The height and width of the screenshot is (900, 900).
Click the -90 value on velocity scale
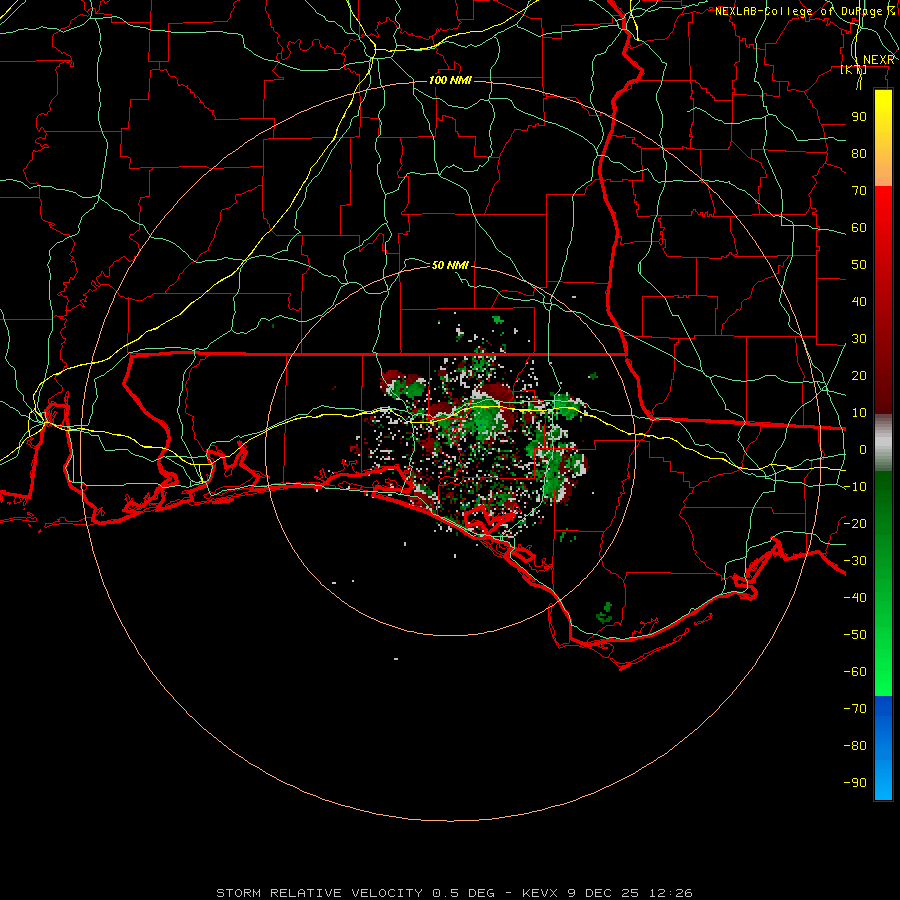click(855, 783)
